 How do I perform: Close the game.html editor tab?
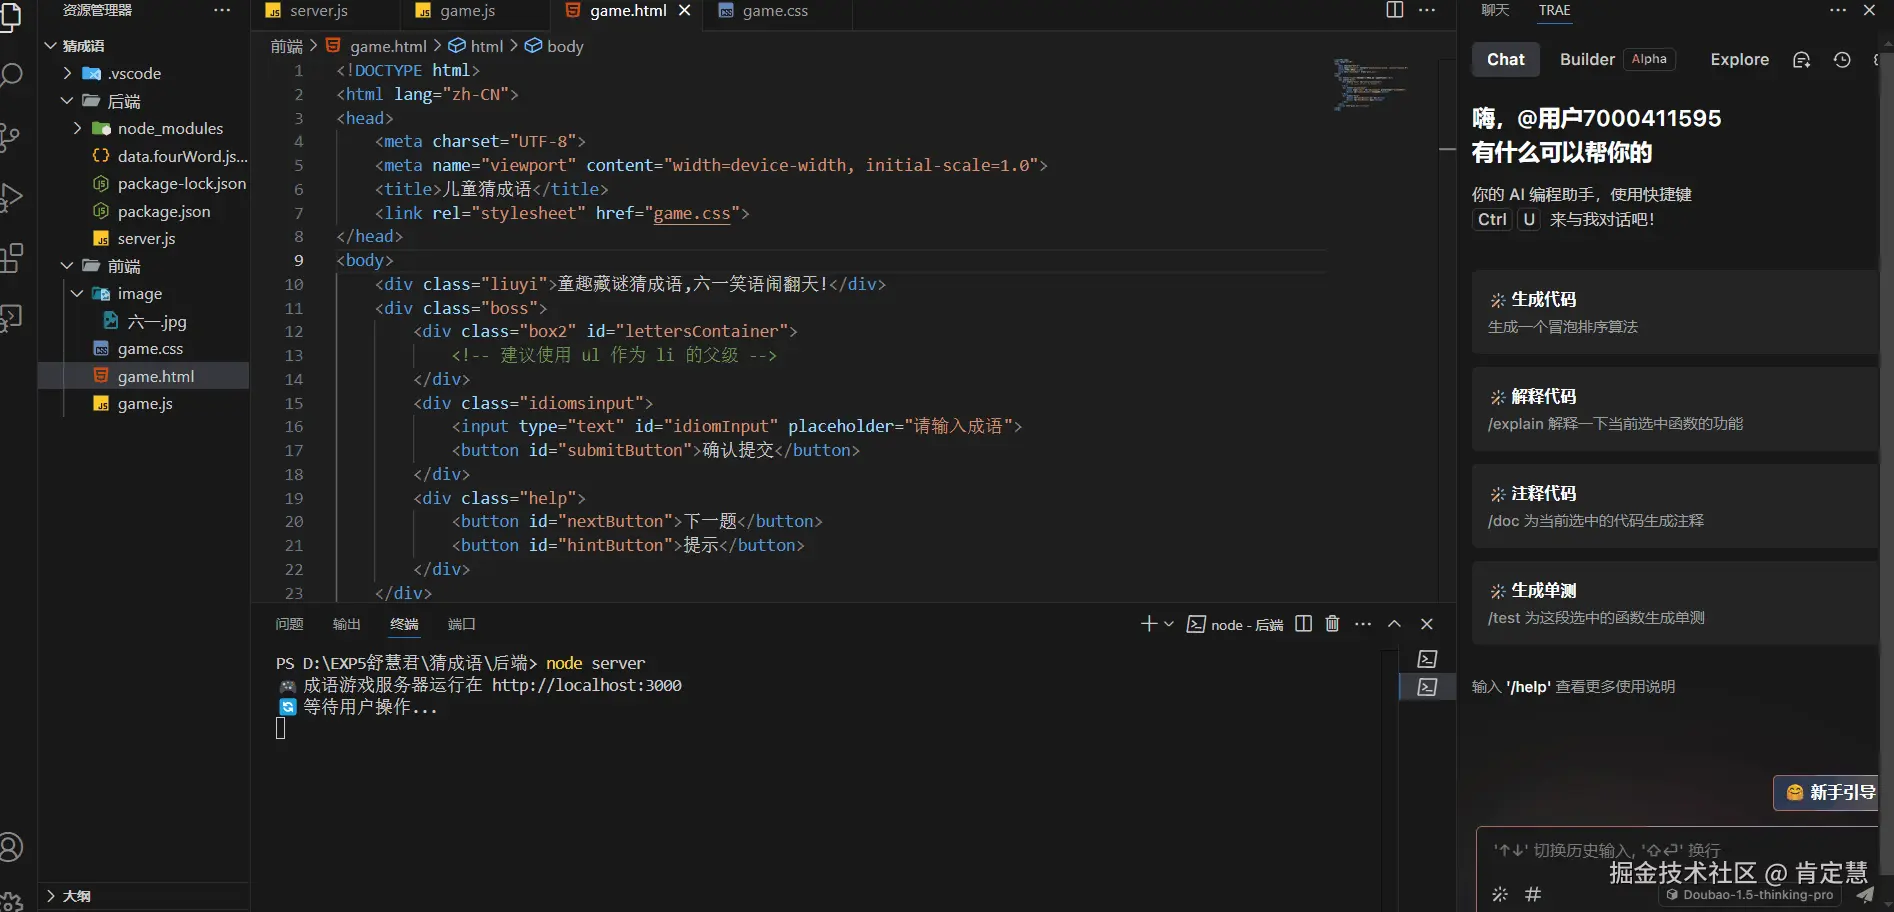(685, 10)
